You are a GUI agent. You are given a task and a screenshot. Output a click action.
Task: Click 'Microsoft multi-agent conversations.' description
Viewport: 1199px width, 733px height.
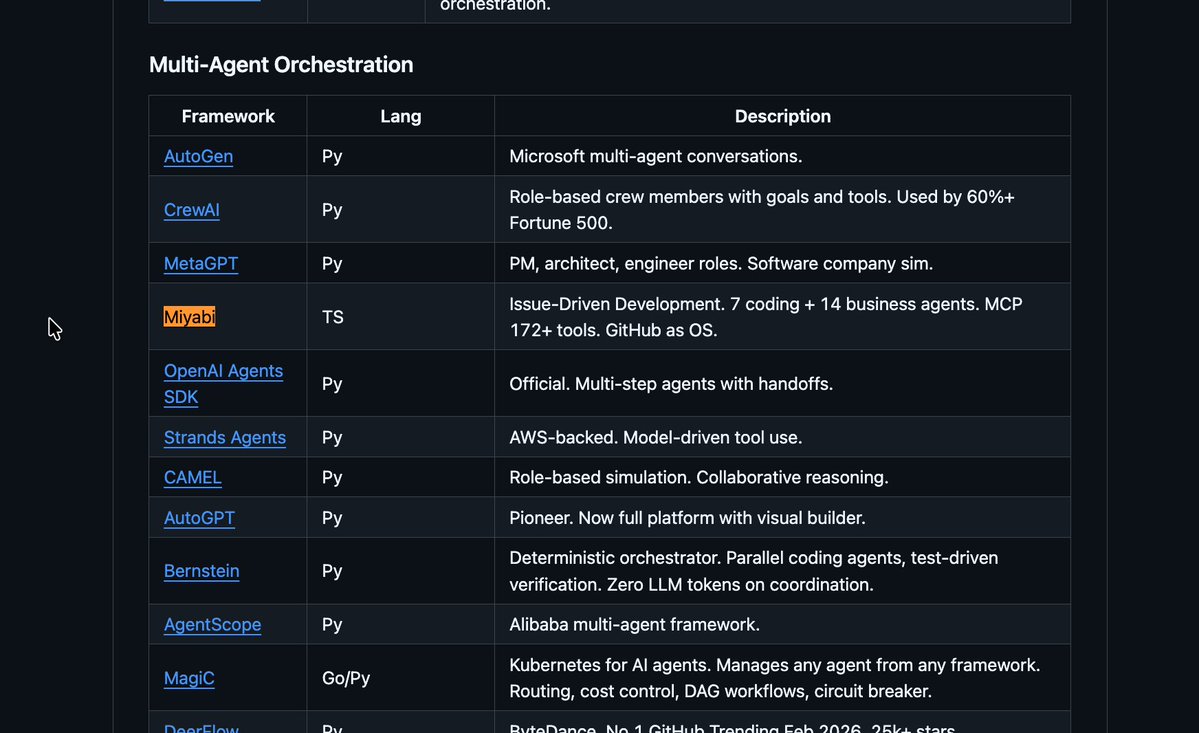point(655,156)
